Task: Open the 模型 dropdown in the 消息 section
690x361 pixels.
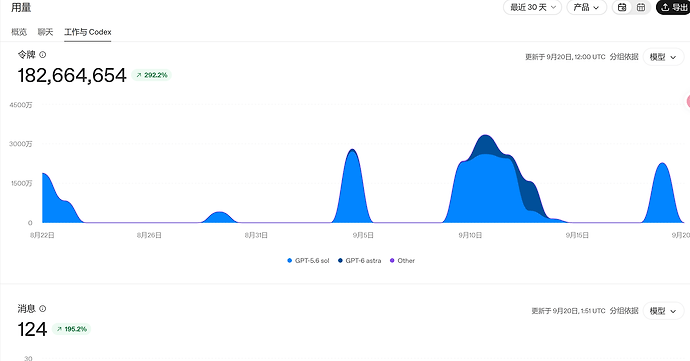Action: tap(663, 311)
